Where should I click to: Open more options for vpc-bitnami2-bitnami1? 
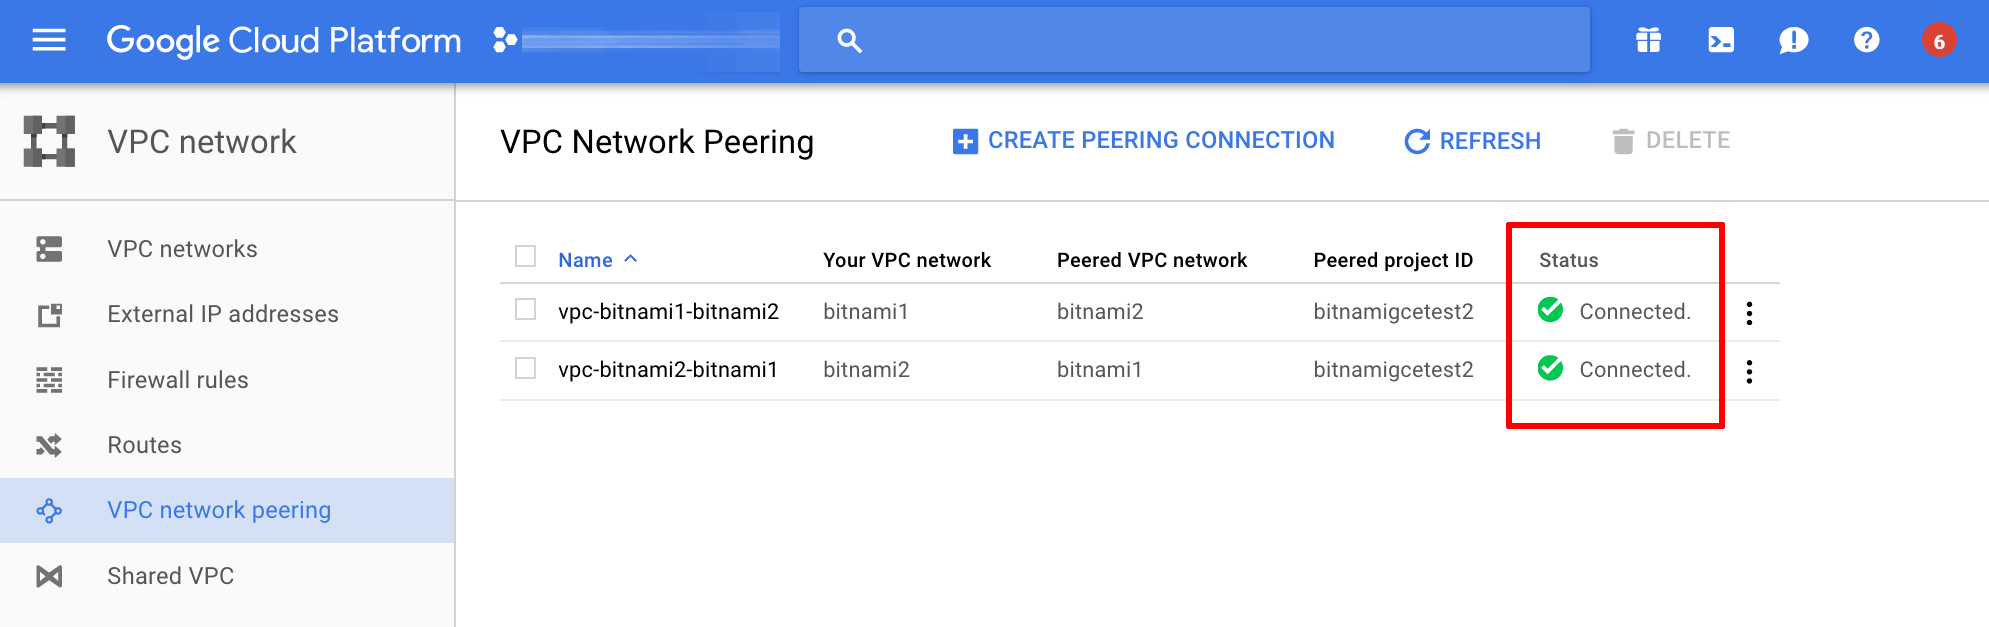pos(1749,372)
